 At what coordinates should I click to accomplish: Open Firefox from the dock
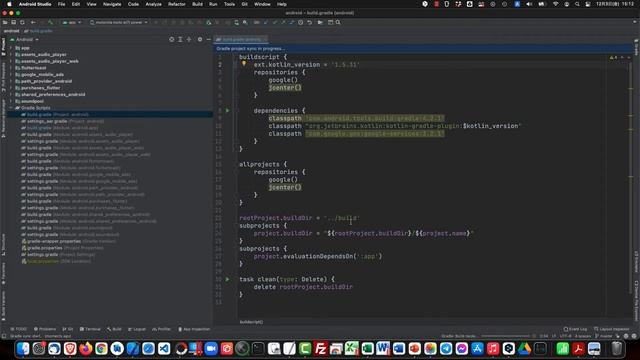[x=86, y=349]
